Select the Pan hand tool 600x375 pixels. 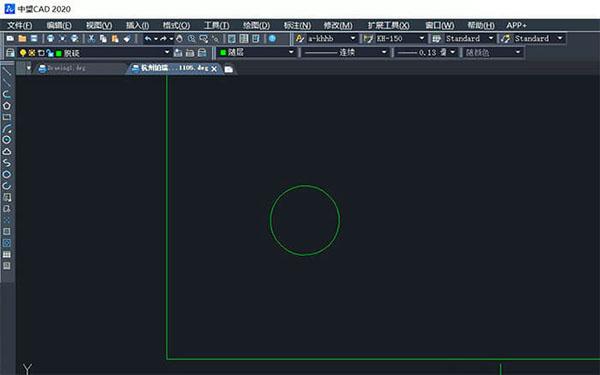coord(179,38)
